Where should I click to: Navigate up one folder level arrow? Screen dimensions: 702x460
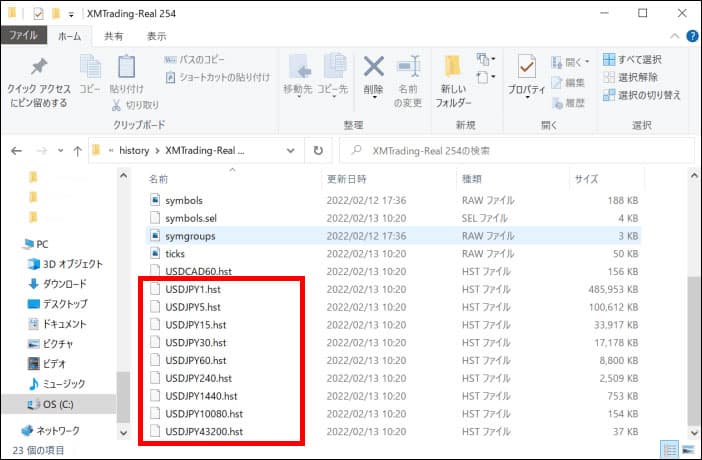[77, 150]
